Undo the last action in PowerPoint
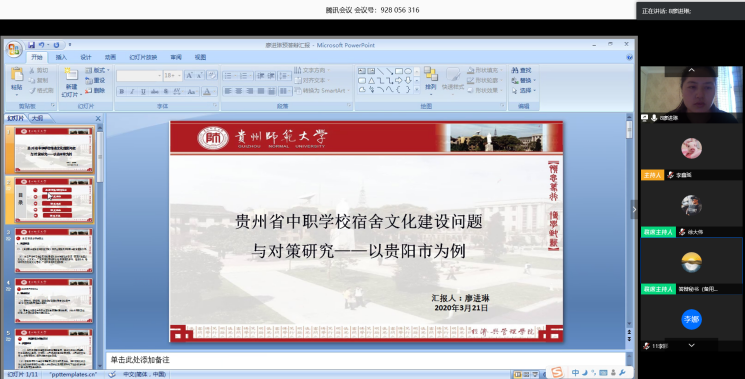 tap(42, 45)
